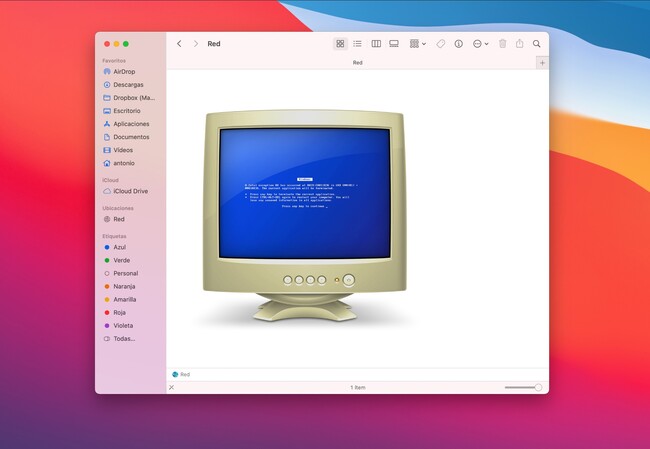Image resolution: width=650 pixels, height=449 pixels.
Task: Switch to column view
Action: [x=376, y=44]
